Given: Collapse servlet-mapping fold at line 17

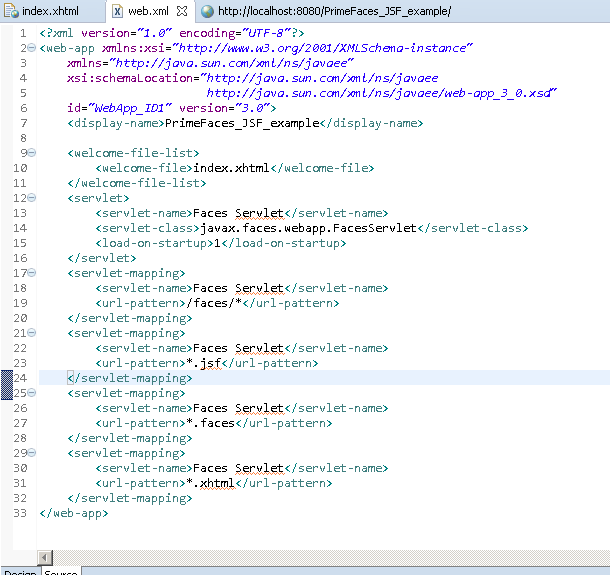Looking at the screenshot, I should 32,273.
